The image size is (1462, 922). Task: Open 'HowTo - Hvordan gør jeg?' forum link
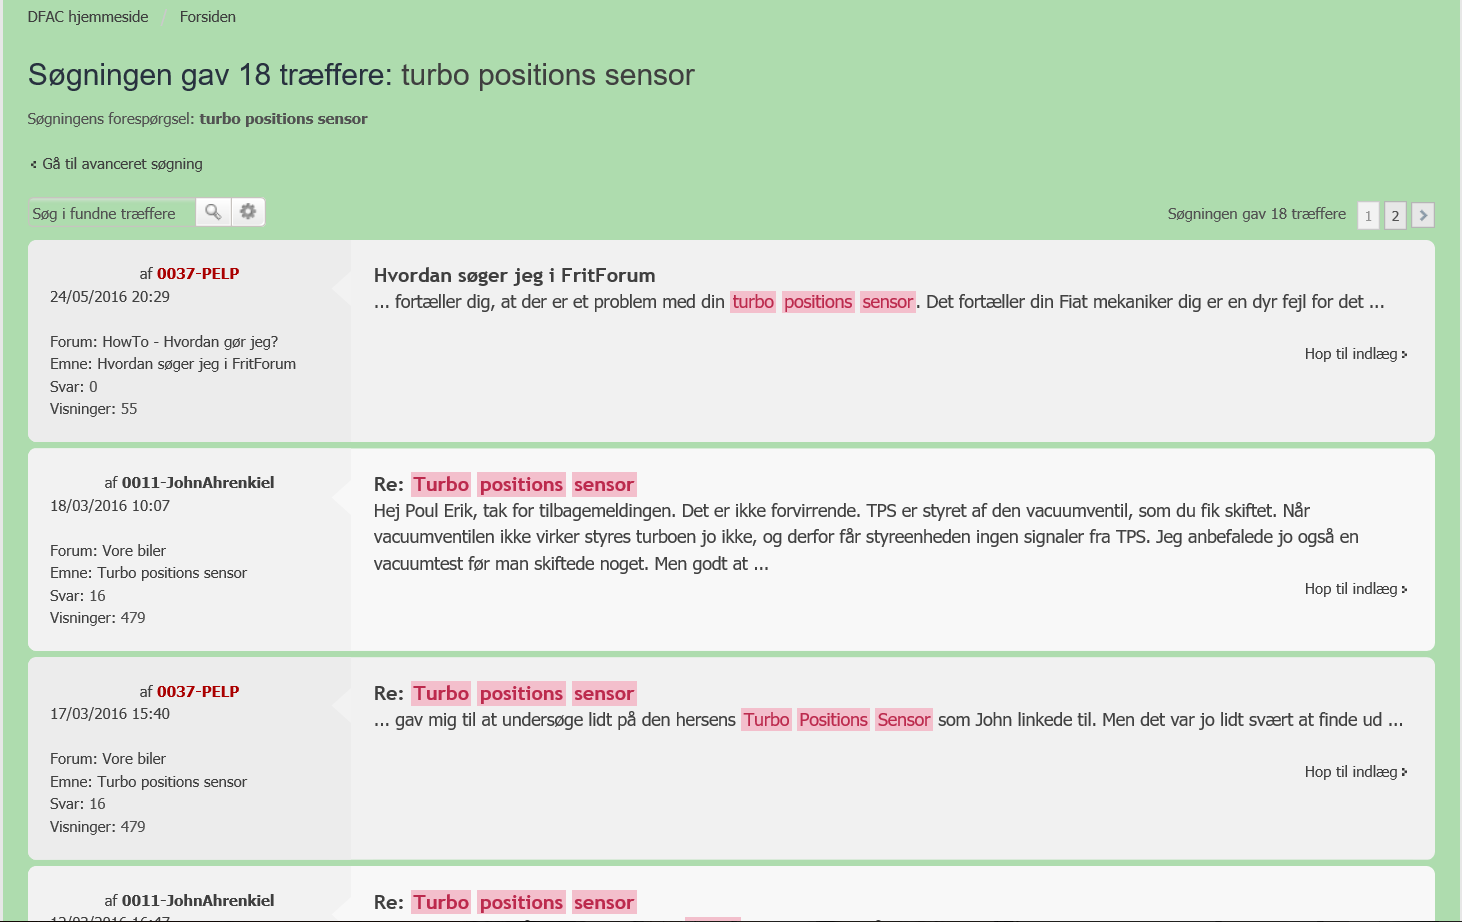click(190, 342)
